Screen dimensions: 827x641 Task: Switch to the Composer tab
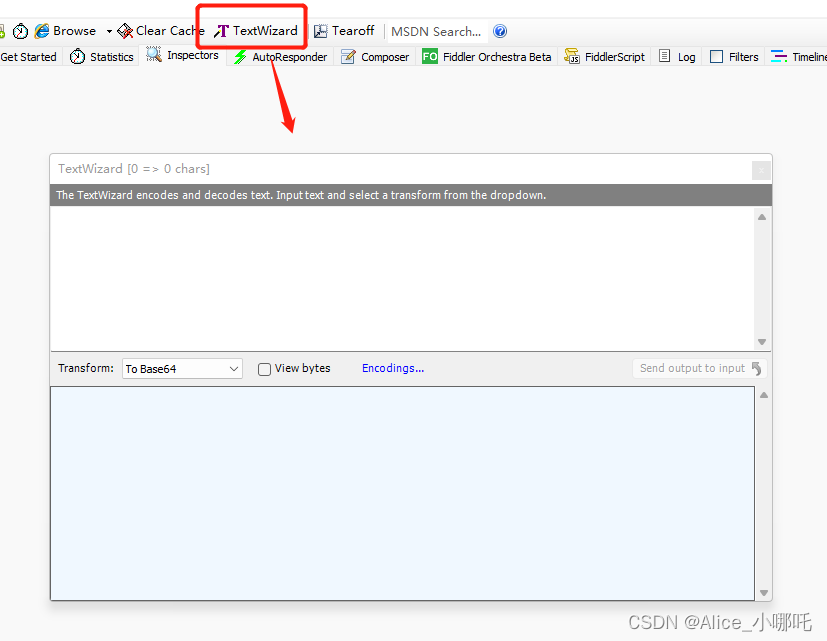pyautogui.click(x=375, y=57)
